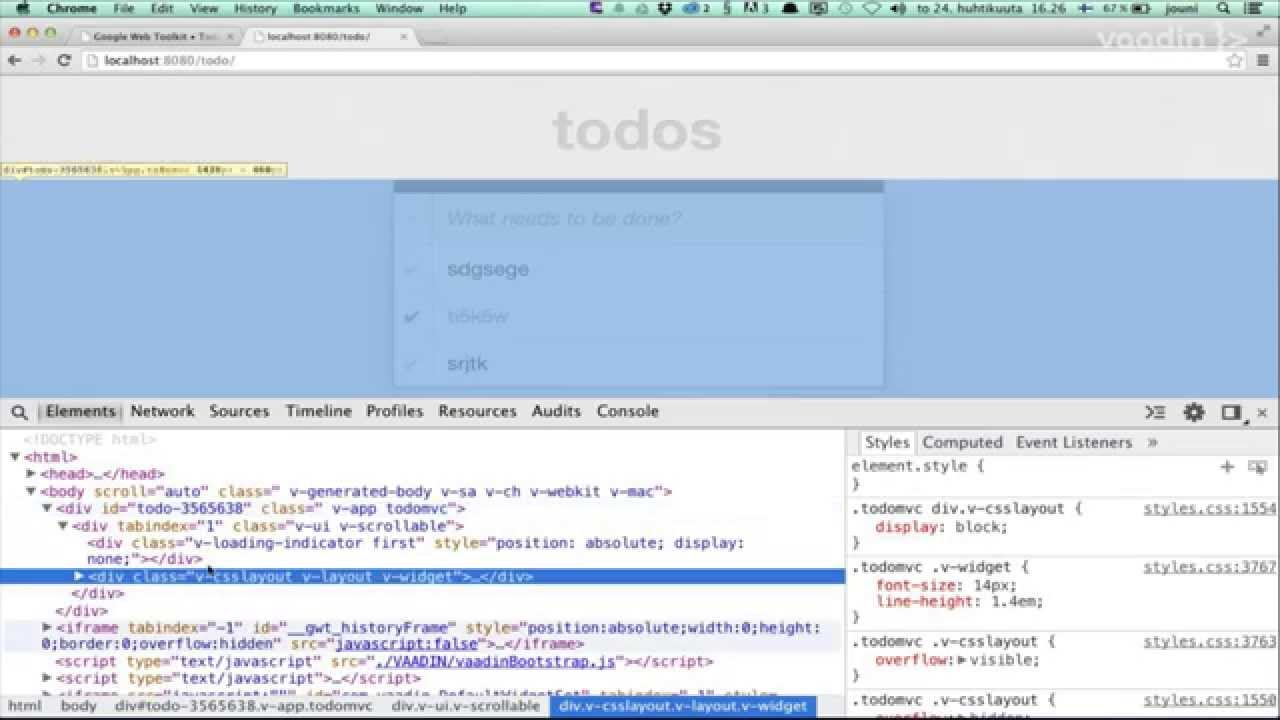Go back with the browser back arrow
This screenshot has height=720, width=1280.
point(14,60)
